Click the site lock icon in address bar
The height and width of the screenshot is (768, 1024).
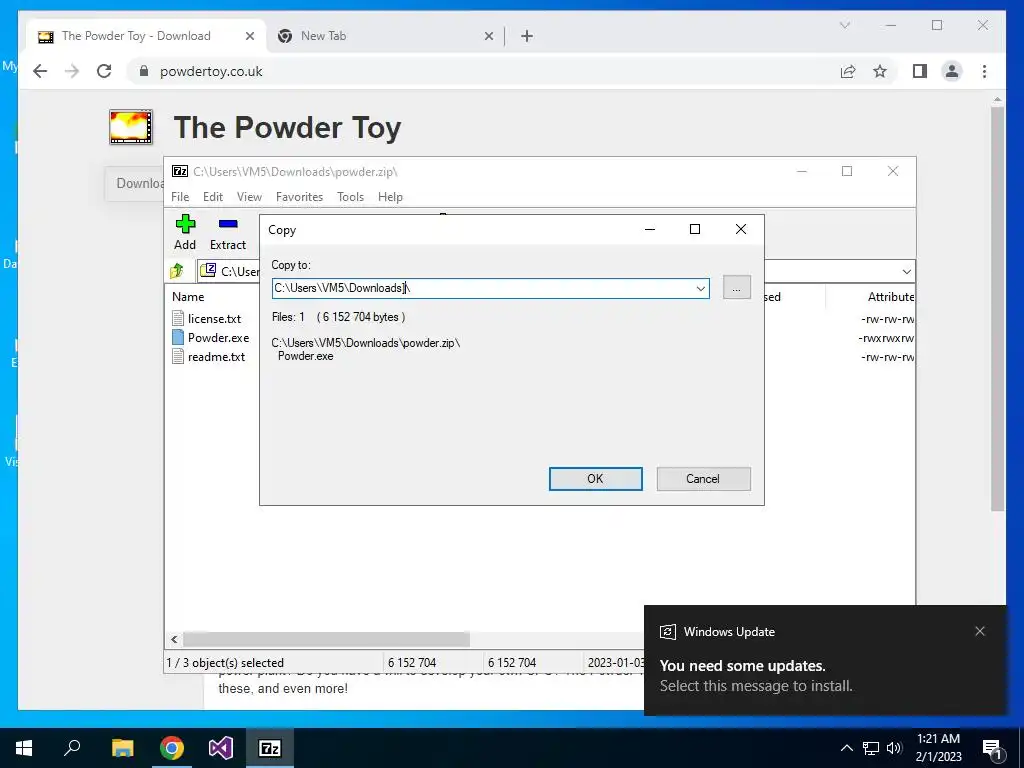point(144,71)
